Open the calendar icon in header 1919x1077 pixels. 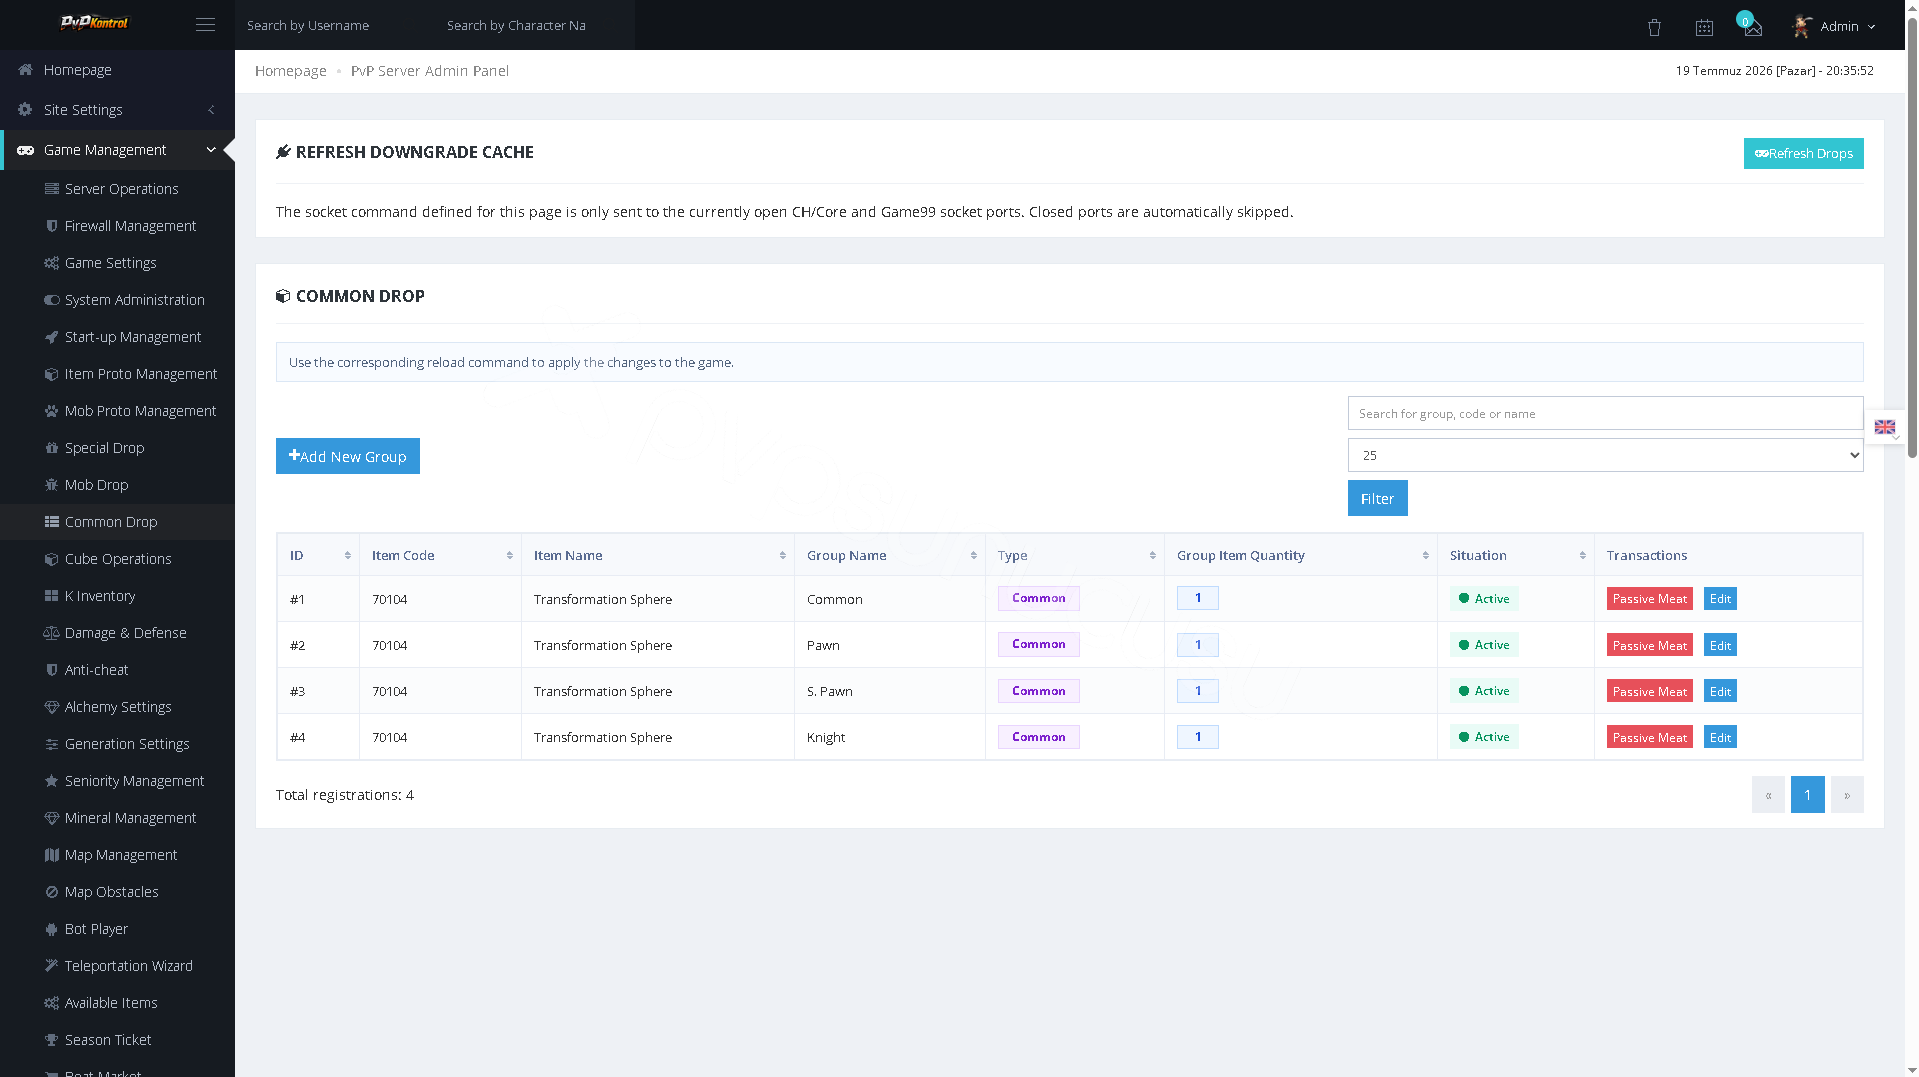tap(1704, 27)
